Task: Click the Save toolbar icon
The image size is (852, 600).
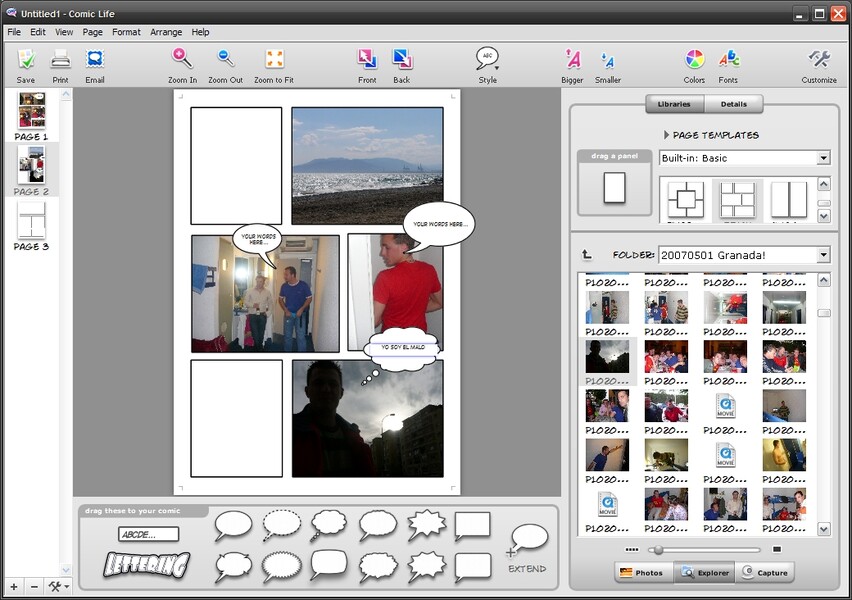Action: (x=26, y=59)
